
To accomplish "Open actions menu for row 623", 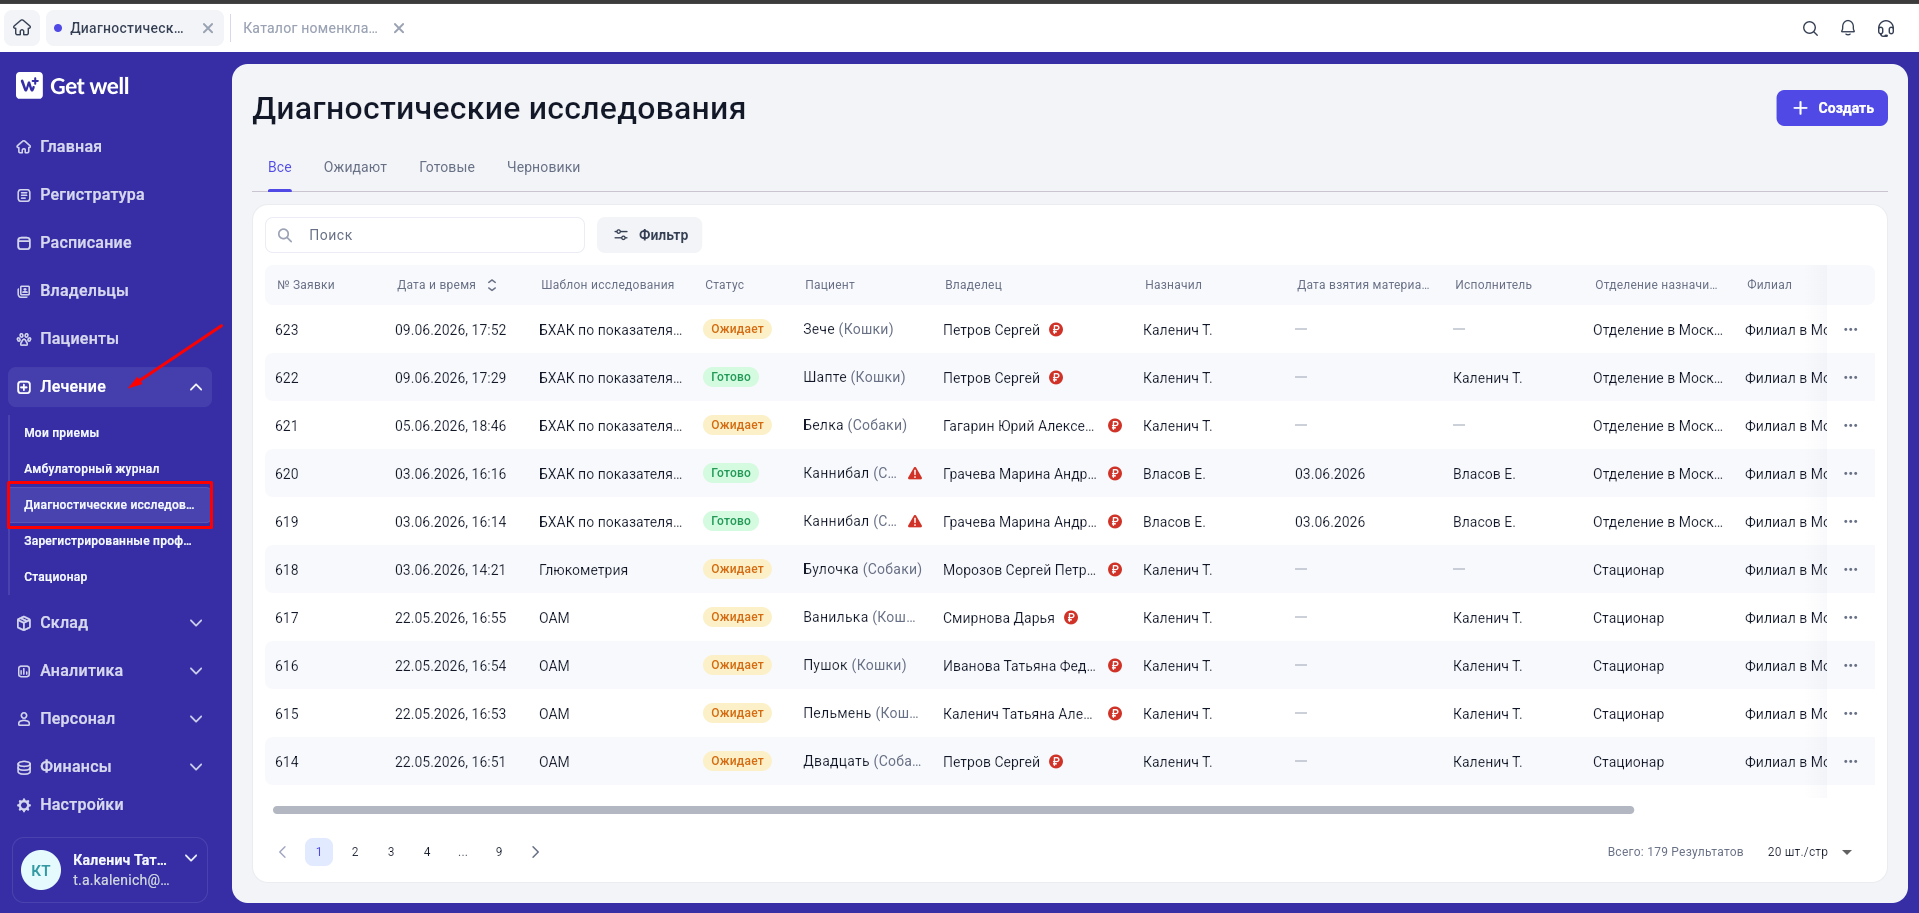I will [x=1851, y=329].
